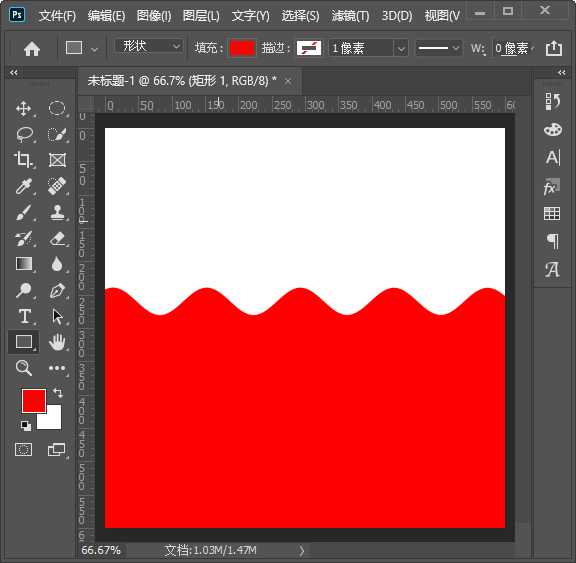
Task: Reset default foreground and background colors
Action: click(26, 426)
